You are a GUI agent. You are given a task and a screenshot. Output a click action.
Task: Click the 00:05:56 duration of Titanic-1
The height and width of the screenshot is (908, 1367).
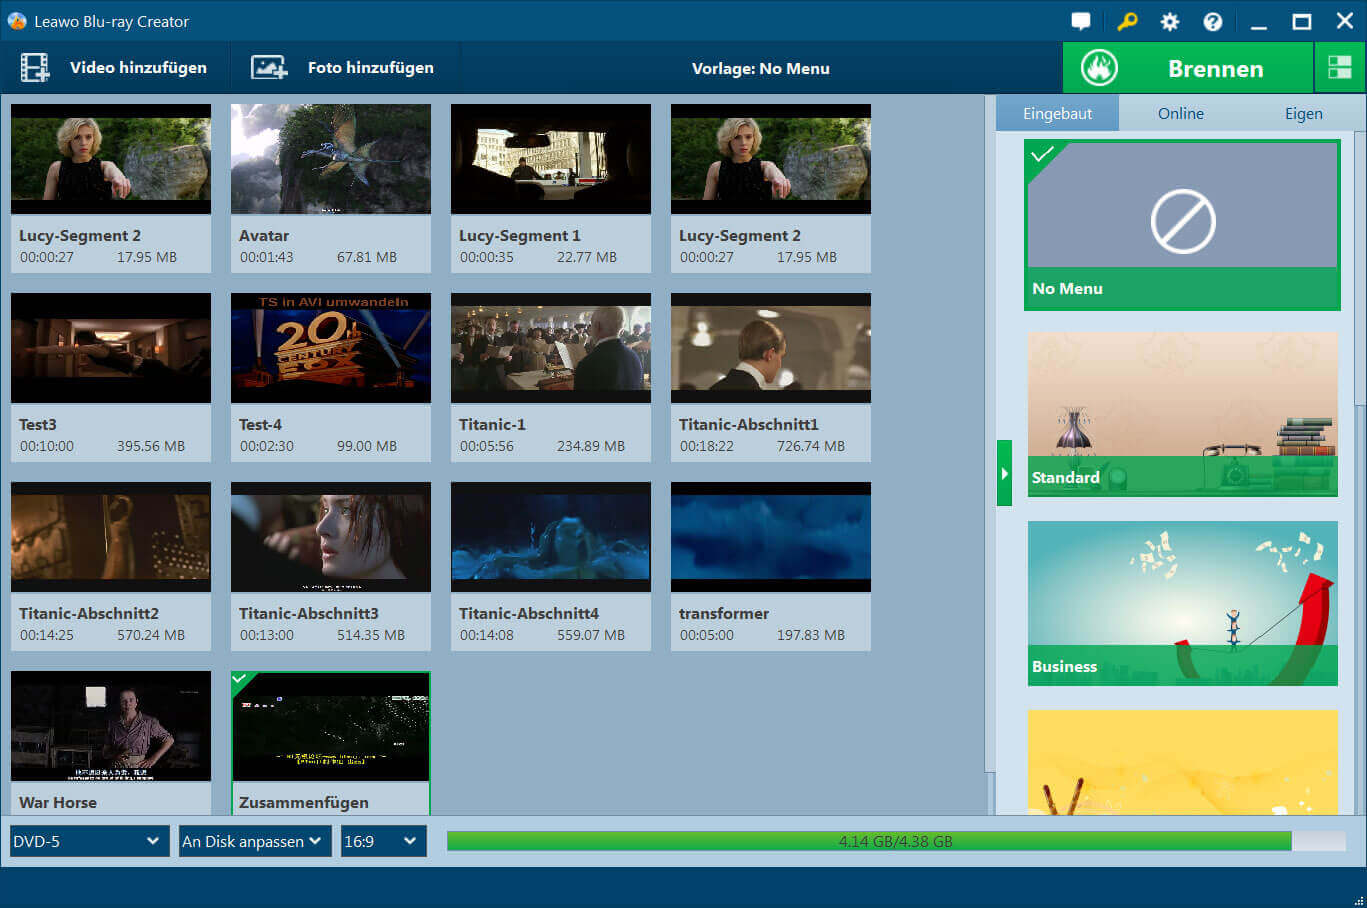pos(487,446)
